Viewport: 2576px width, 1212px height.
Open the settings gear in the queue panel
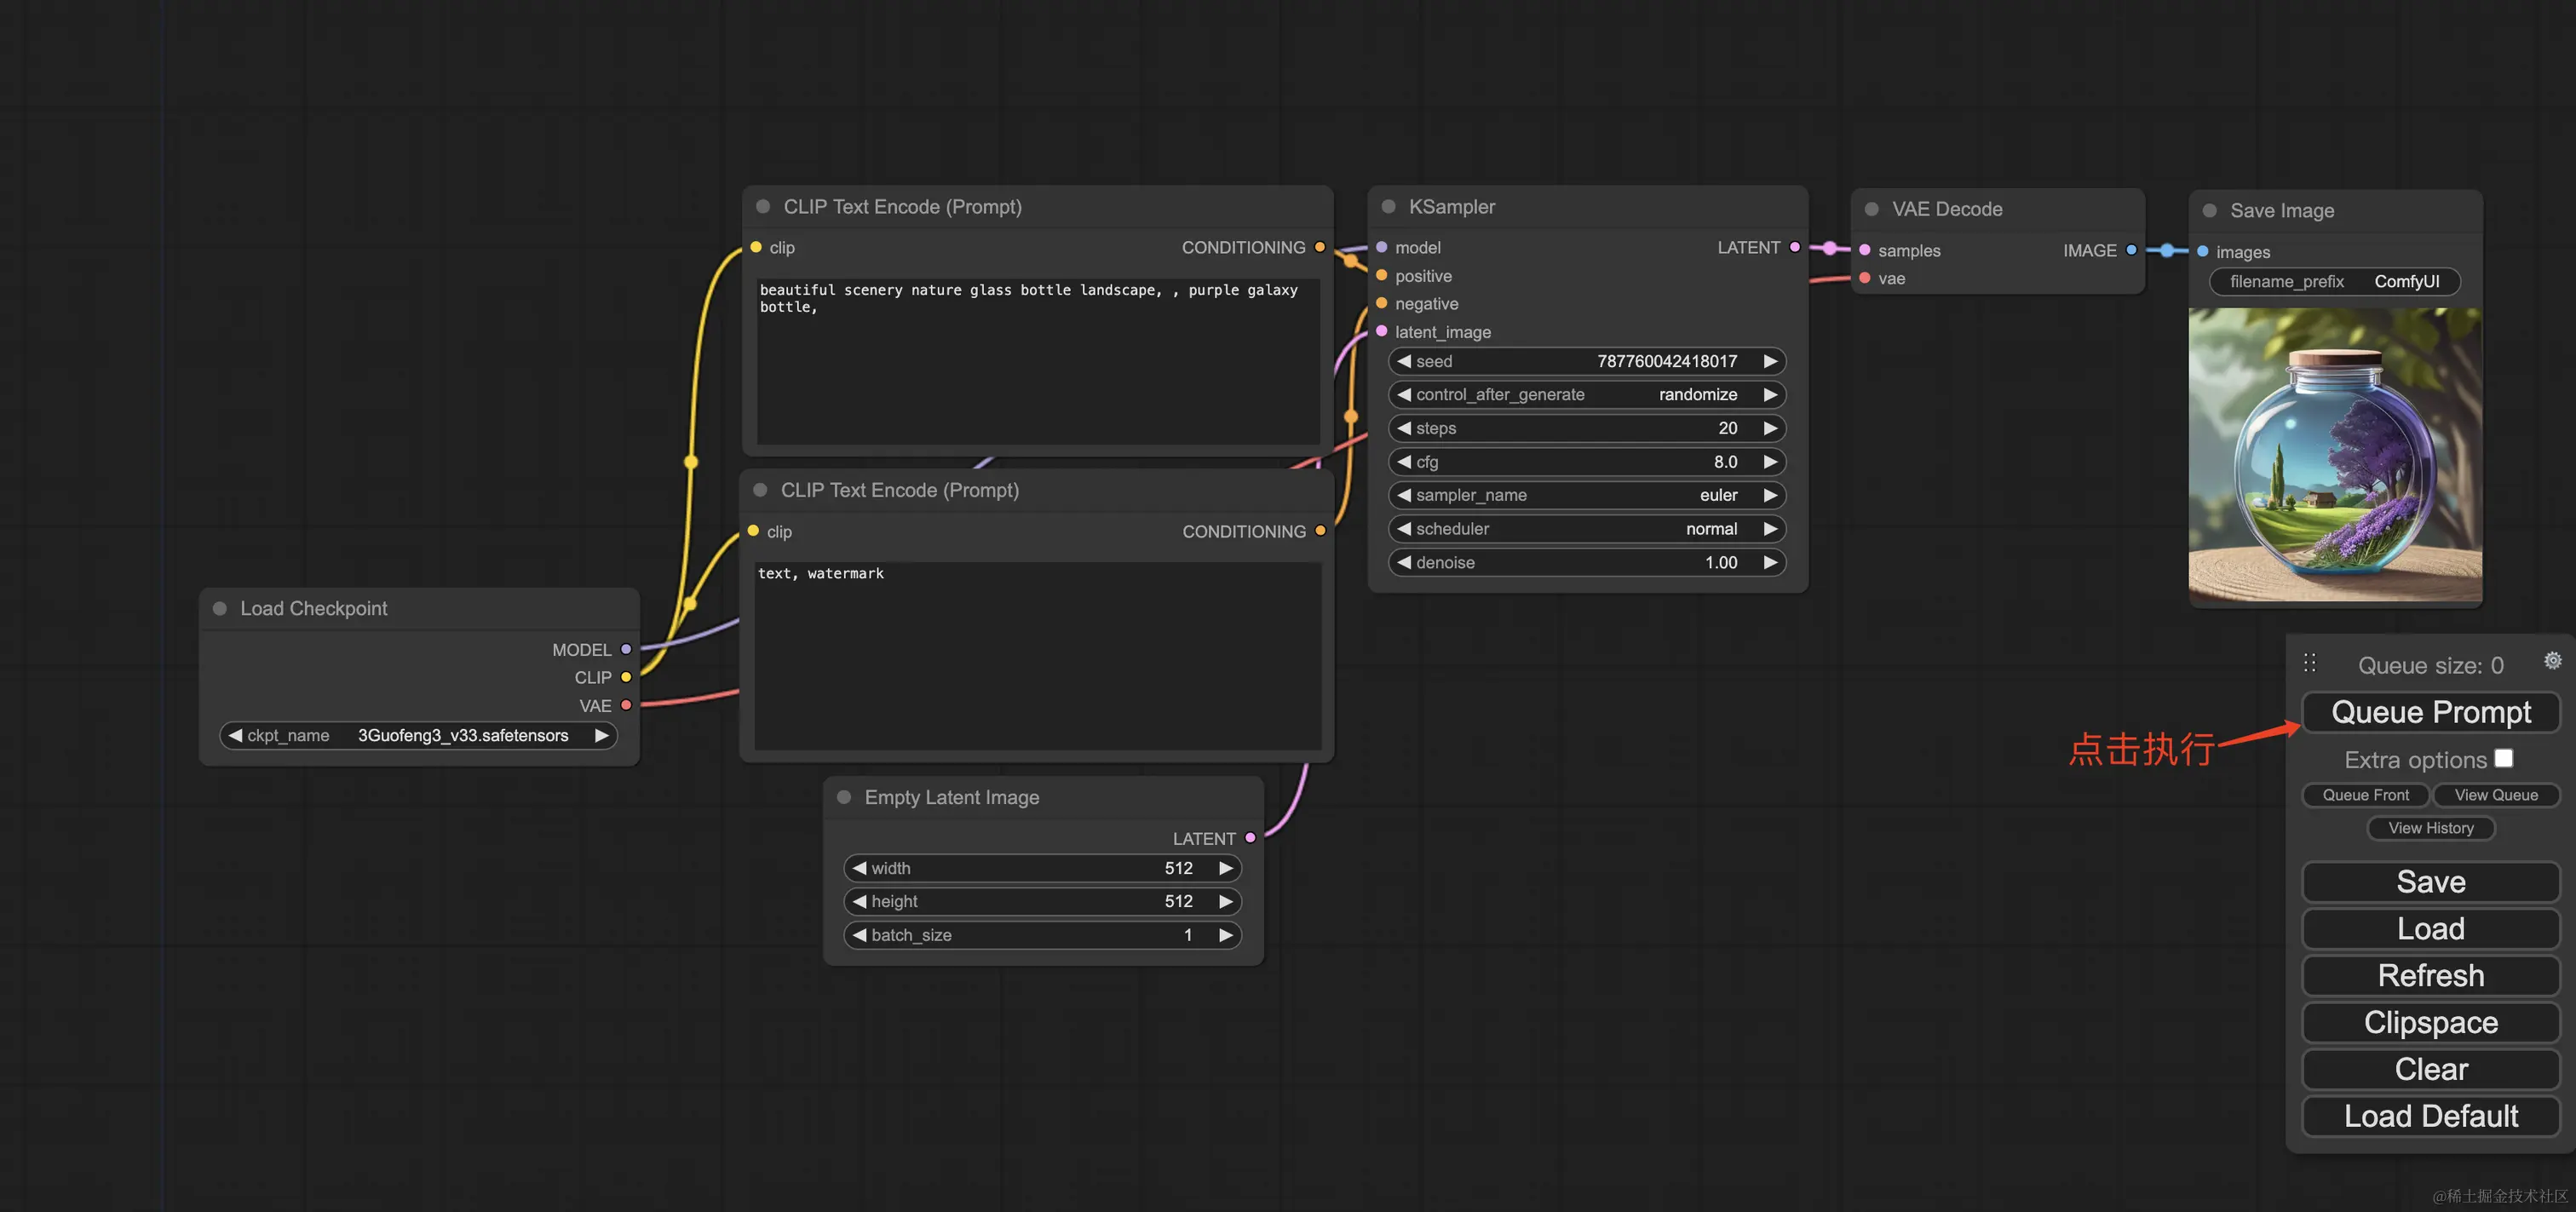click(2552, 661)
